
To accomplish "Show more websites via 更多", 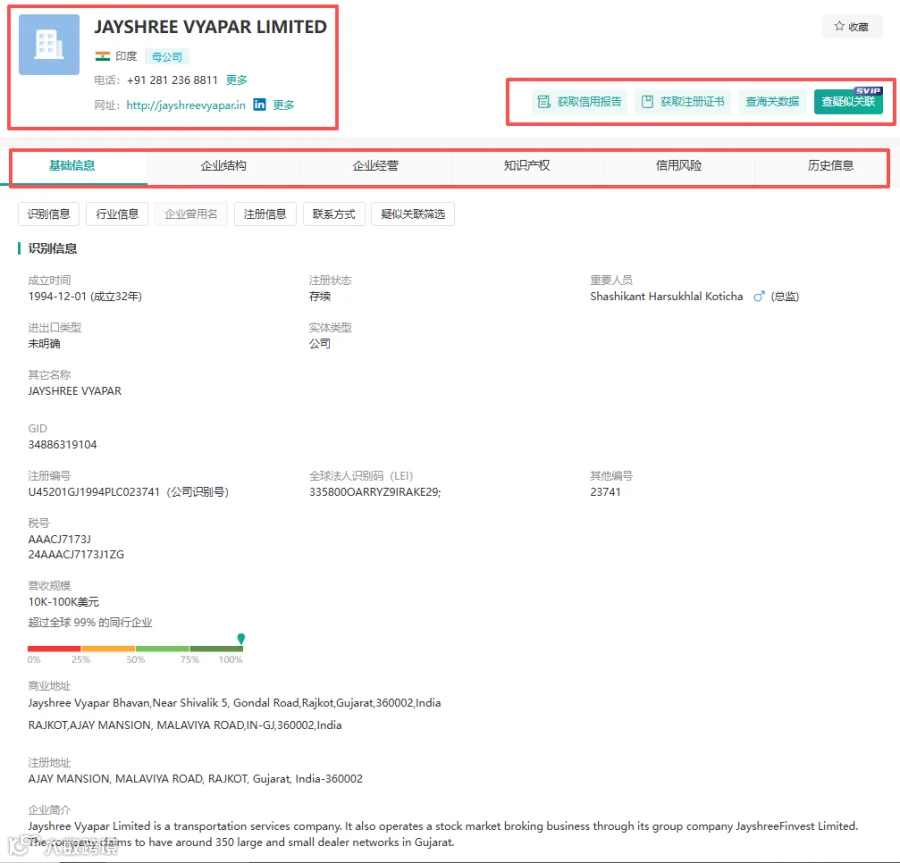I will 284,105.
